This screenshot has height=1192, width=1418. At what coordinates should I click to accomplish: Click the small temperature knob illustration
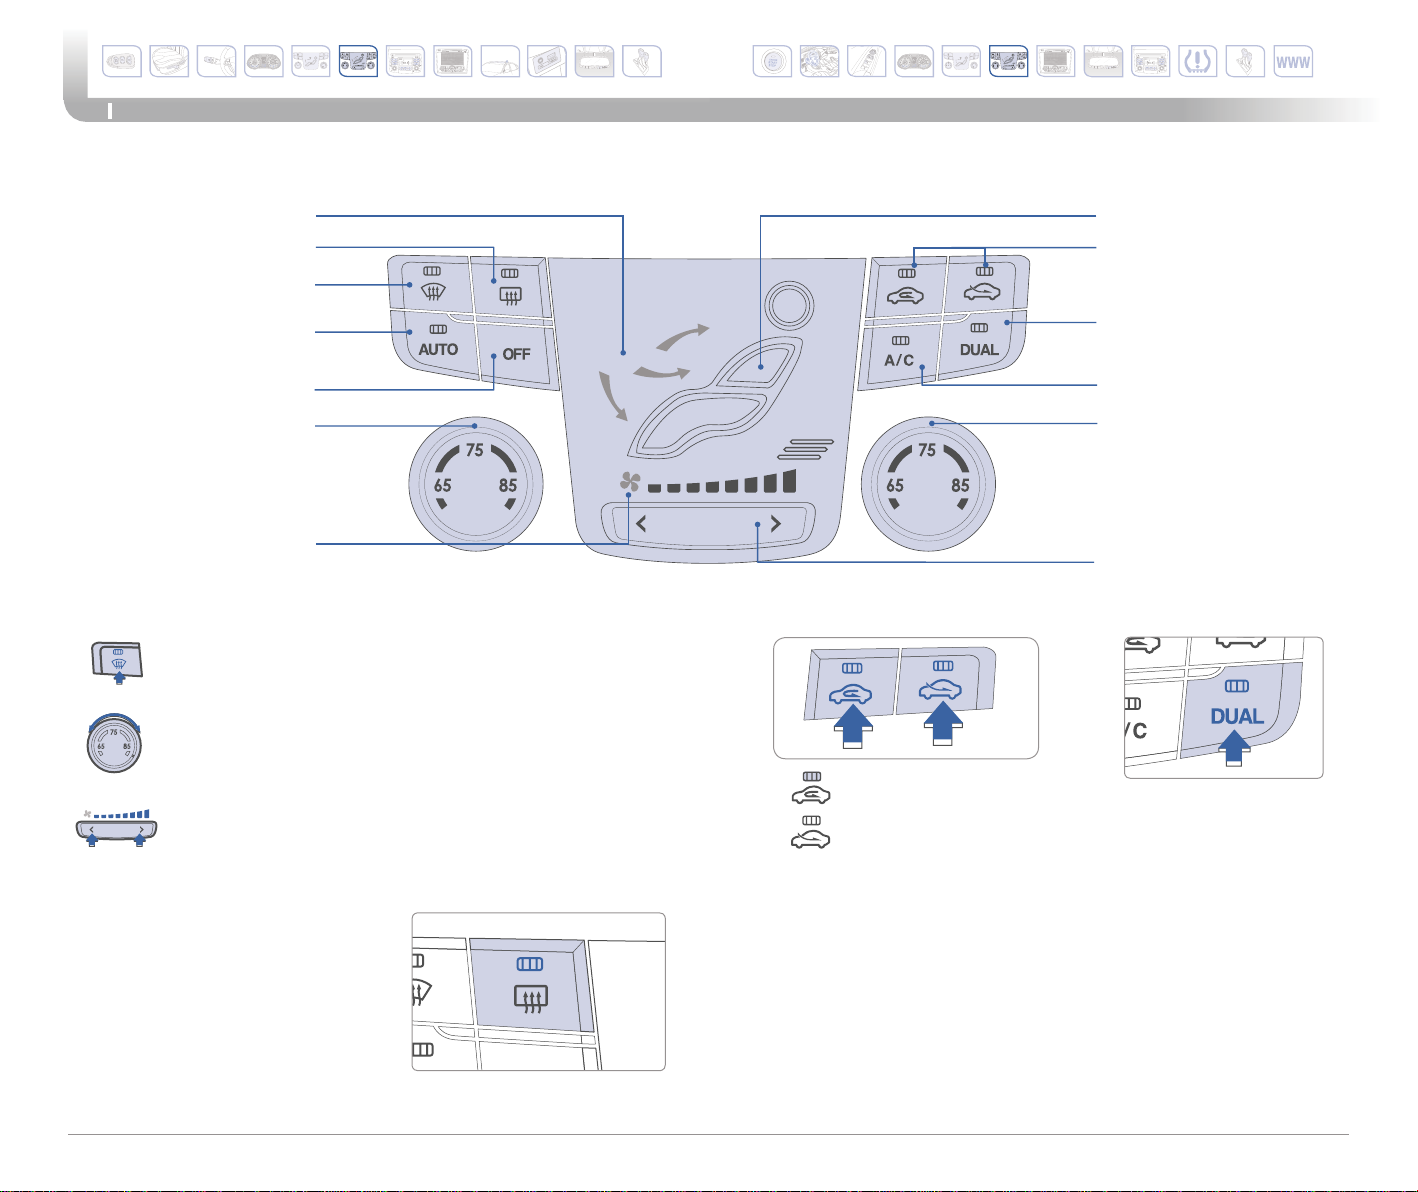(113, 743)
